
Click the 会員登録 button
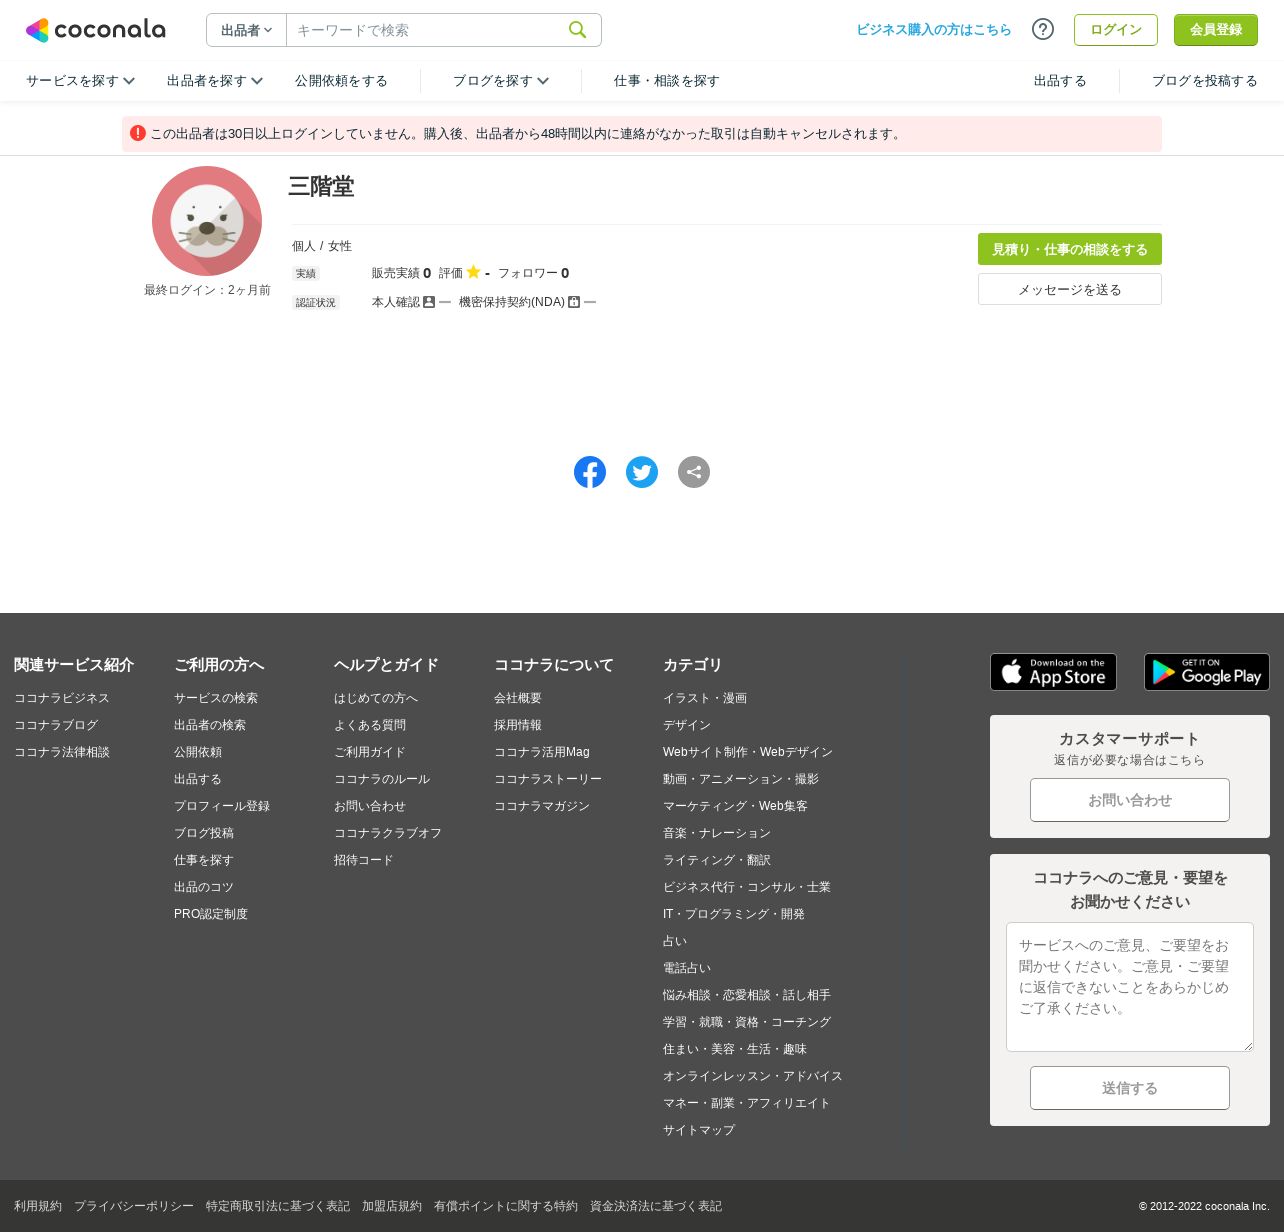coord(1216,30)
